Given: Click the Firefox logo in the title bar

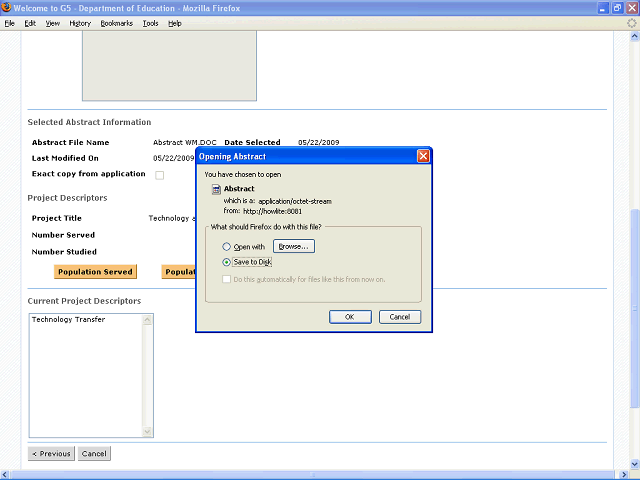Looking at the screenshot, I should (6, 7).
